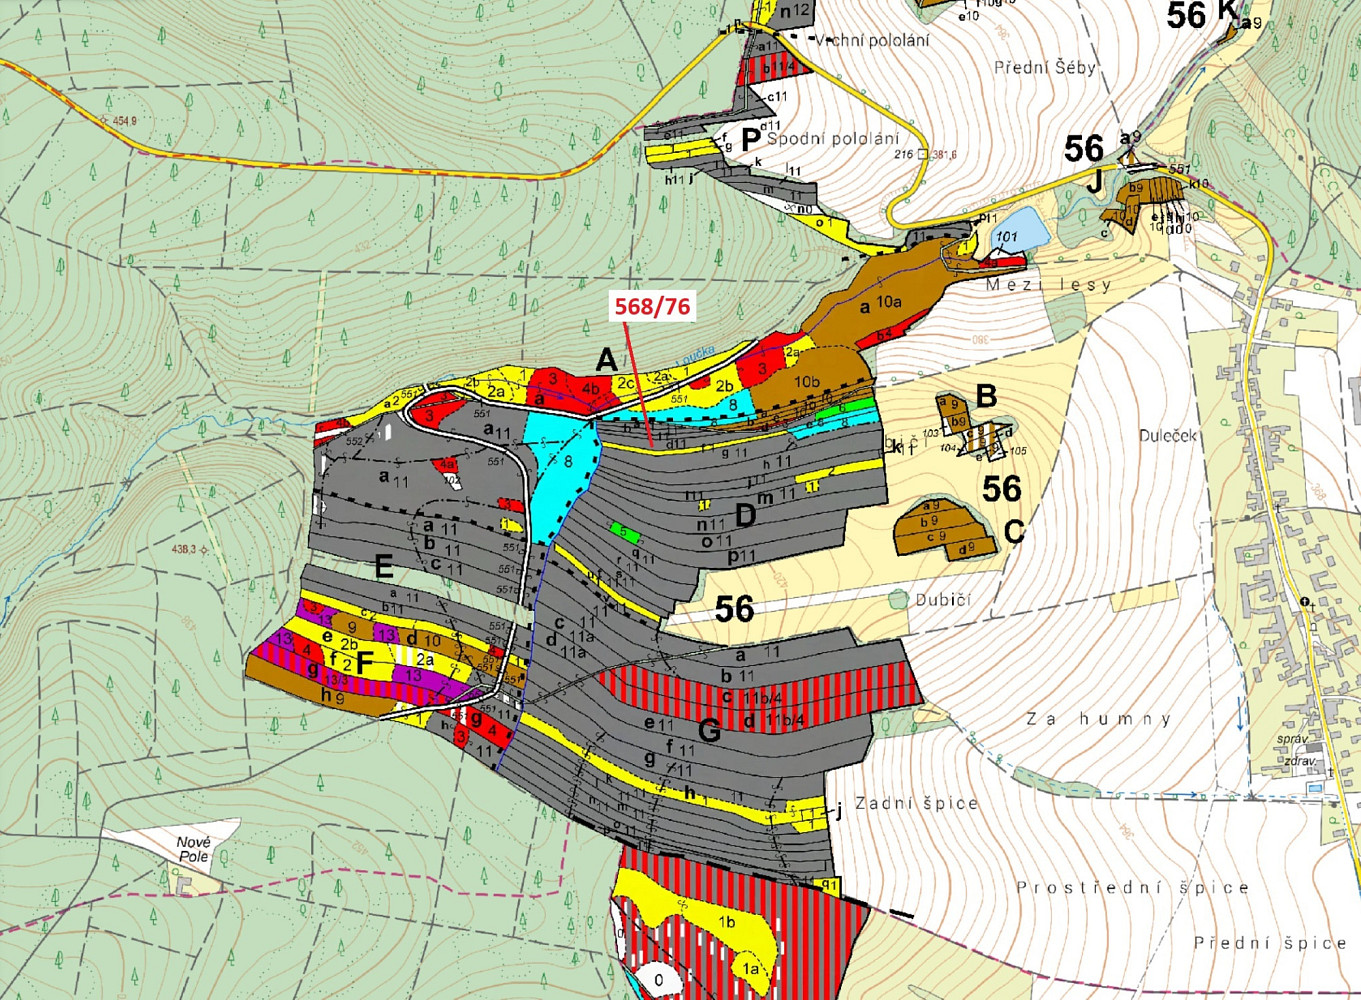Select the Duleček village label
Image resolution: width=1361 pixels, height=1000 pixels.
[1167, 436]
